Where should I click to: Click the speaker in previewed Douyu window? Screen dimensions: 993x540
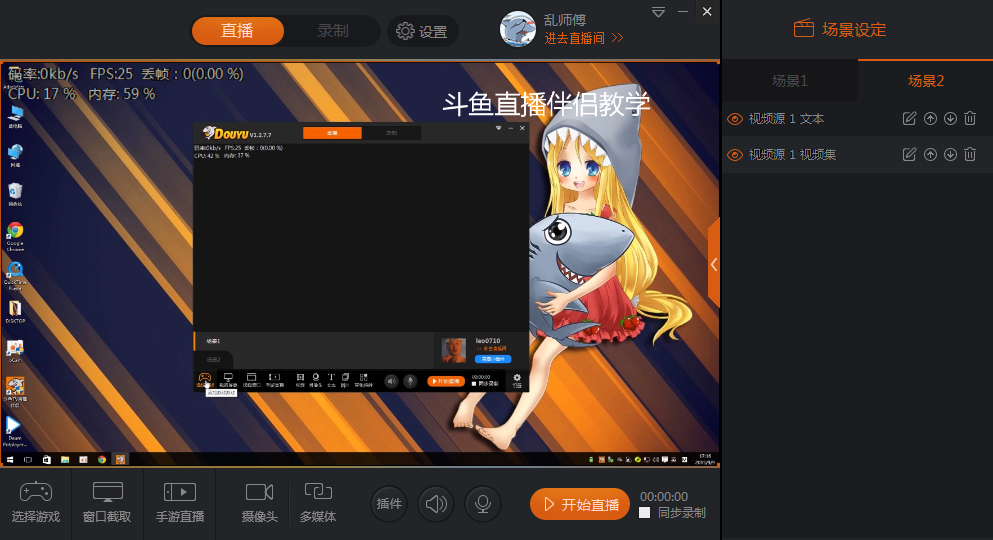(391, 381)
